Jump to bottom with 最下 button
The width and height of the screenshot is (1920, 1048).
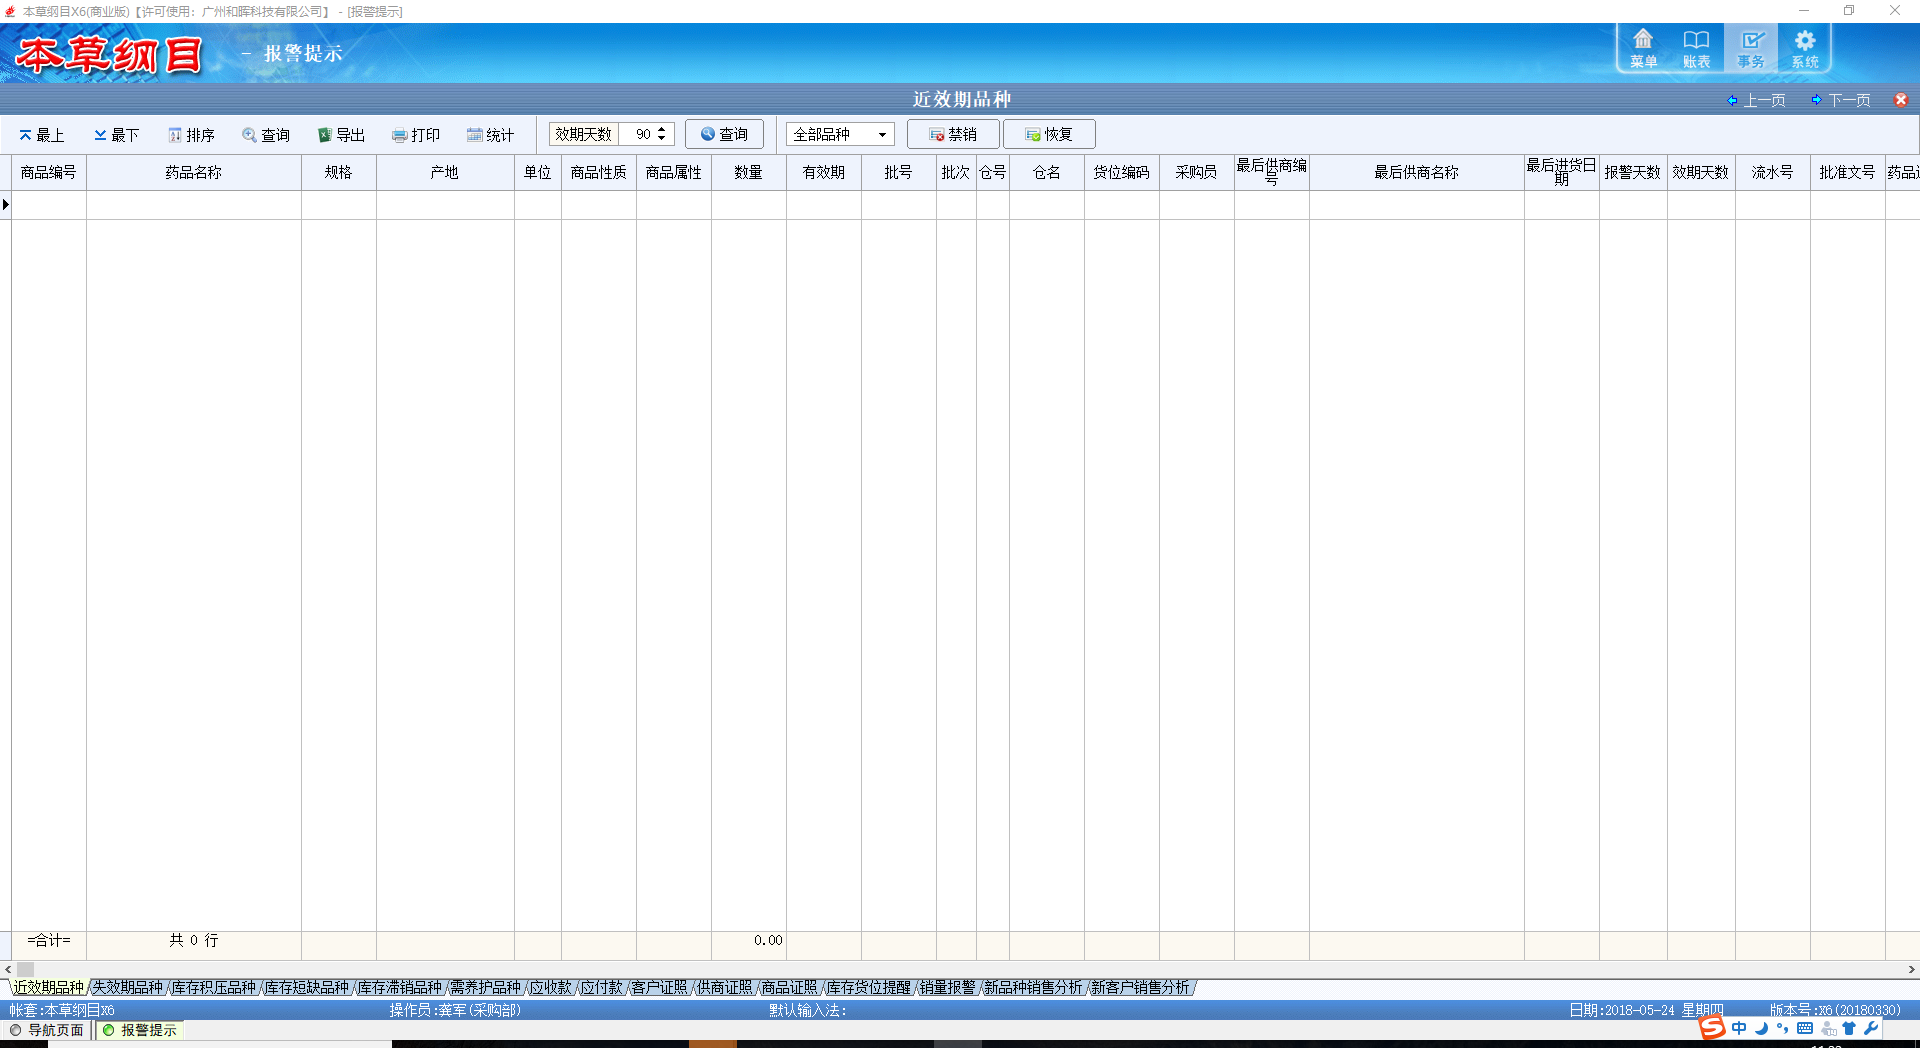(116, 135)
